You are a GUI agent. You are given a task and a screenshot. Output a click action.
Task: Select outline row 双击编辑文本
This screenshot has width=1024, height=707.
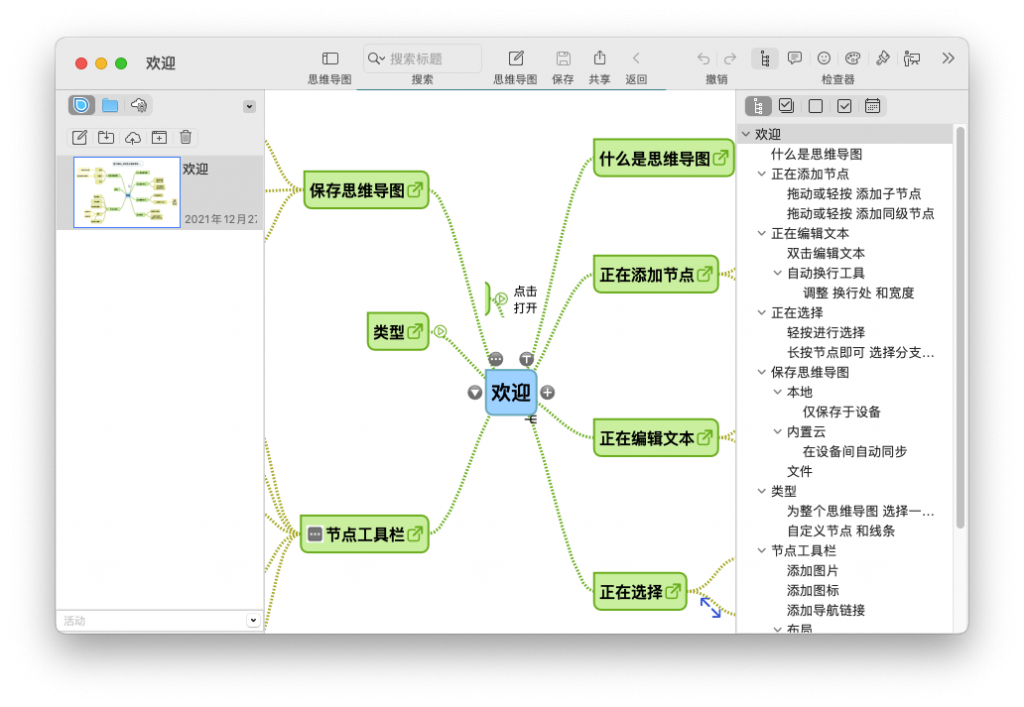(826, 253)
